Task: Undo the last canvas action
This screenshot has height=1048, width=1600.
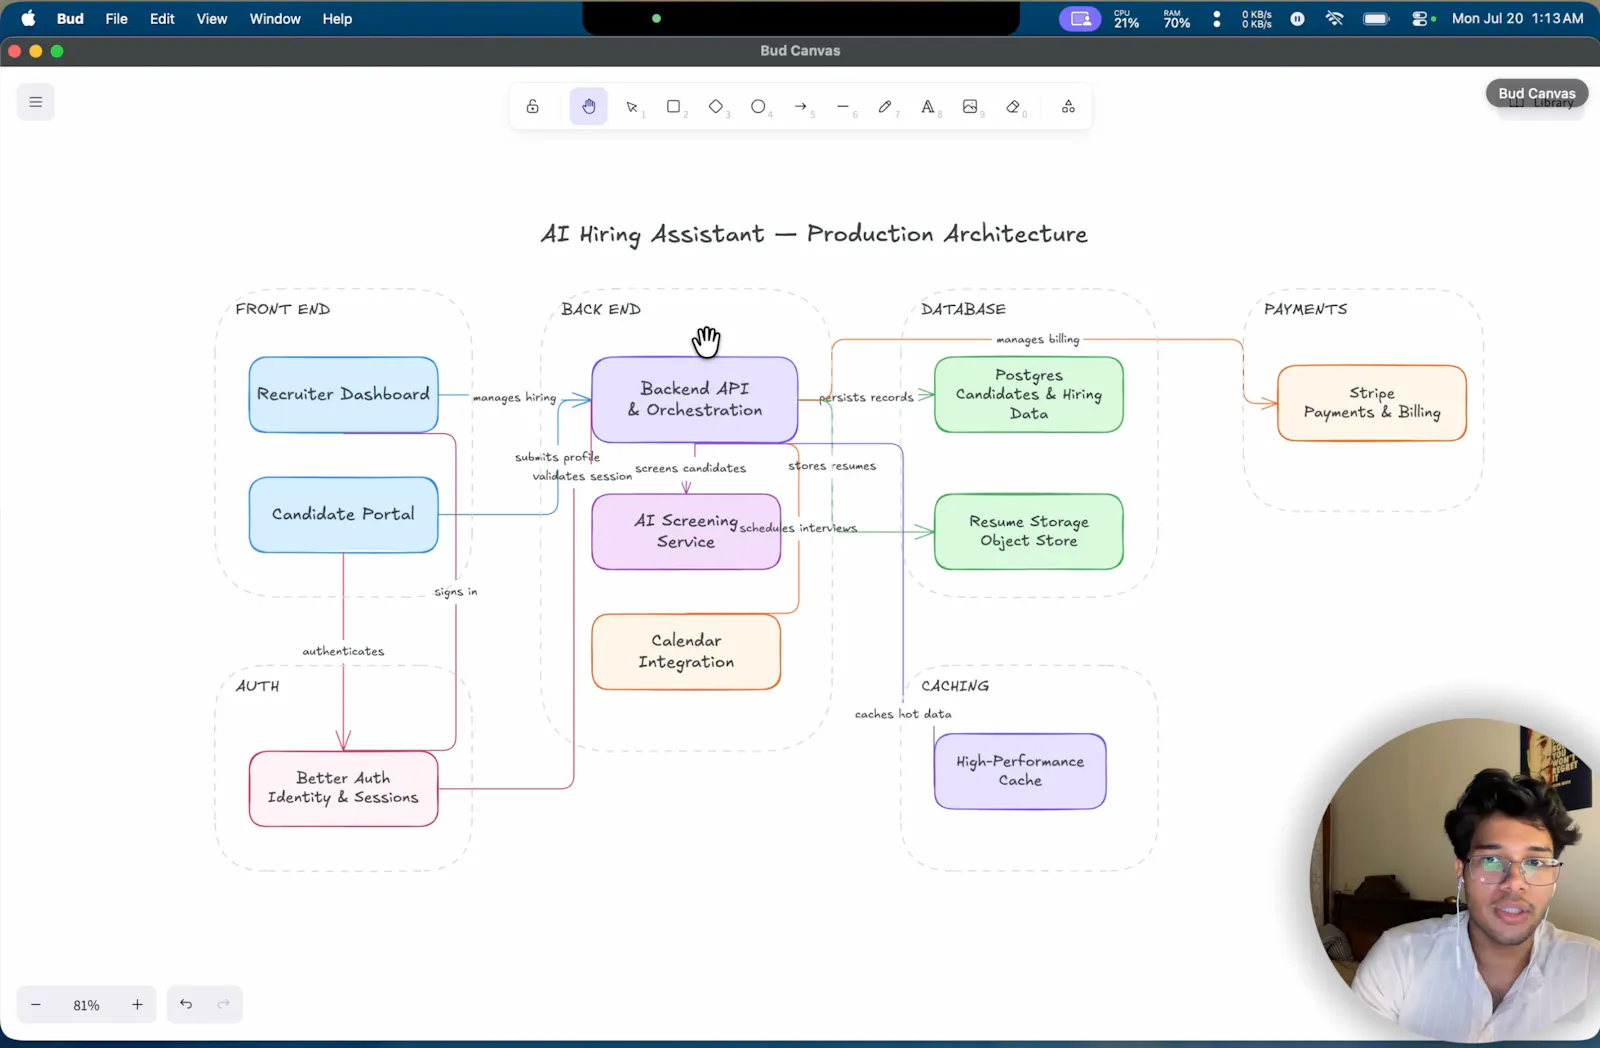Action: [x=186, y=1004]
